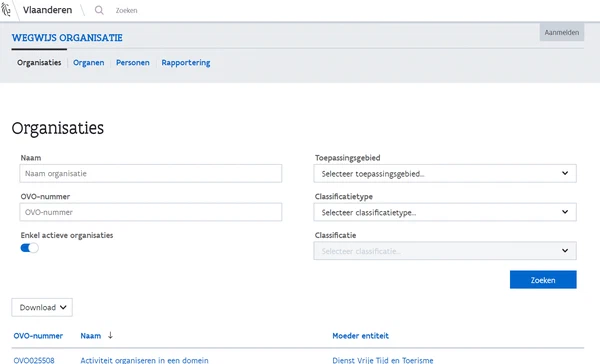Click the magnifying glass search icon
Image resolution: width=600 pixels, height=364 pixels.
point(99,10)
